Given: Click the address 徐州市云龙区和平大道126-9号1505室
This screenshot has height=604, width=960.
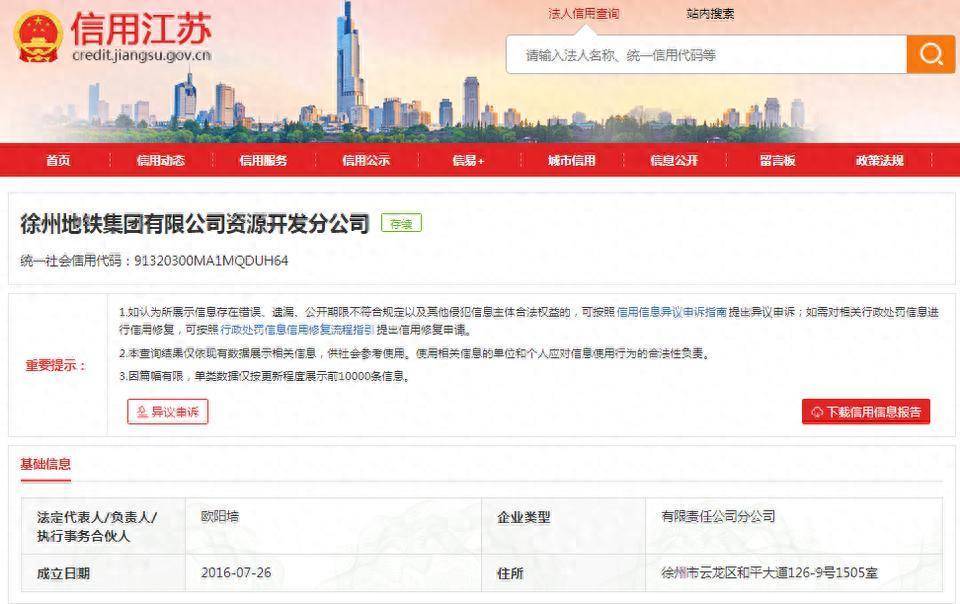Looking at the screenshot, I should (x=770, y=573).
